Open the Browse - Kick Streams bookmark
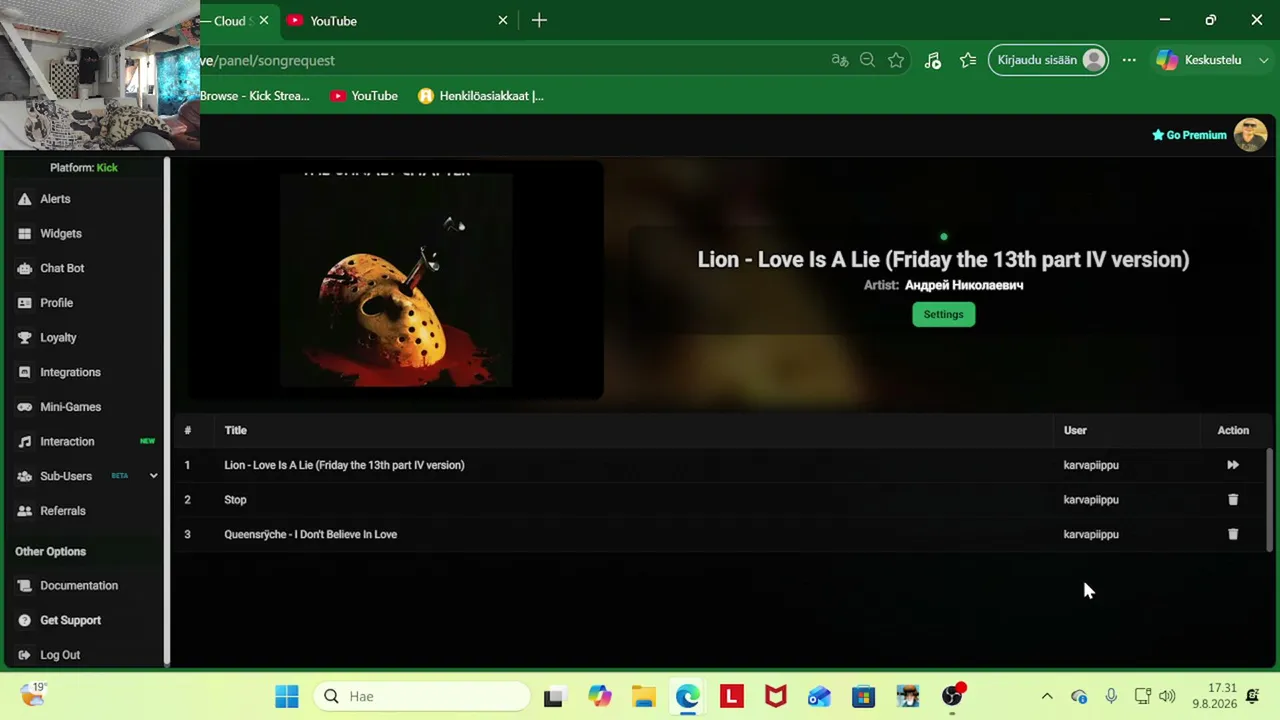This screenshot has width=1280, height=720. click(x=255, y=96)
